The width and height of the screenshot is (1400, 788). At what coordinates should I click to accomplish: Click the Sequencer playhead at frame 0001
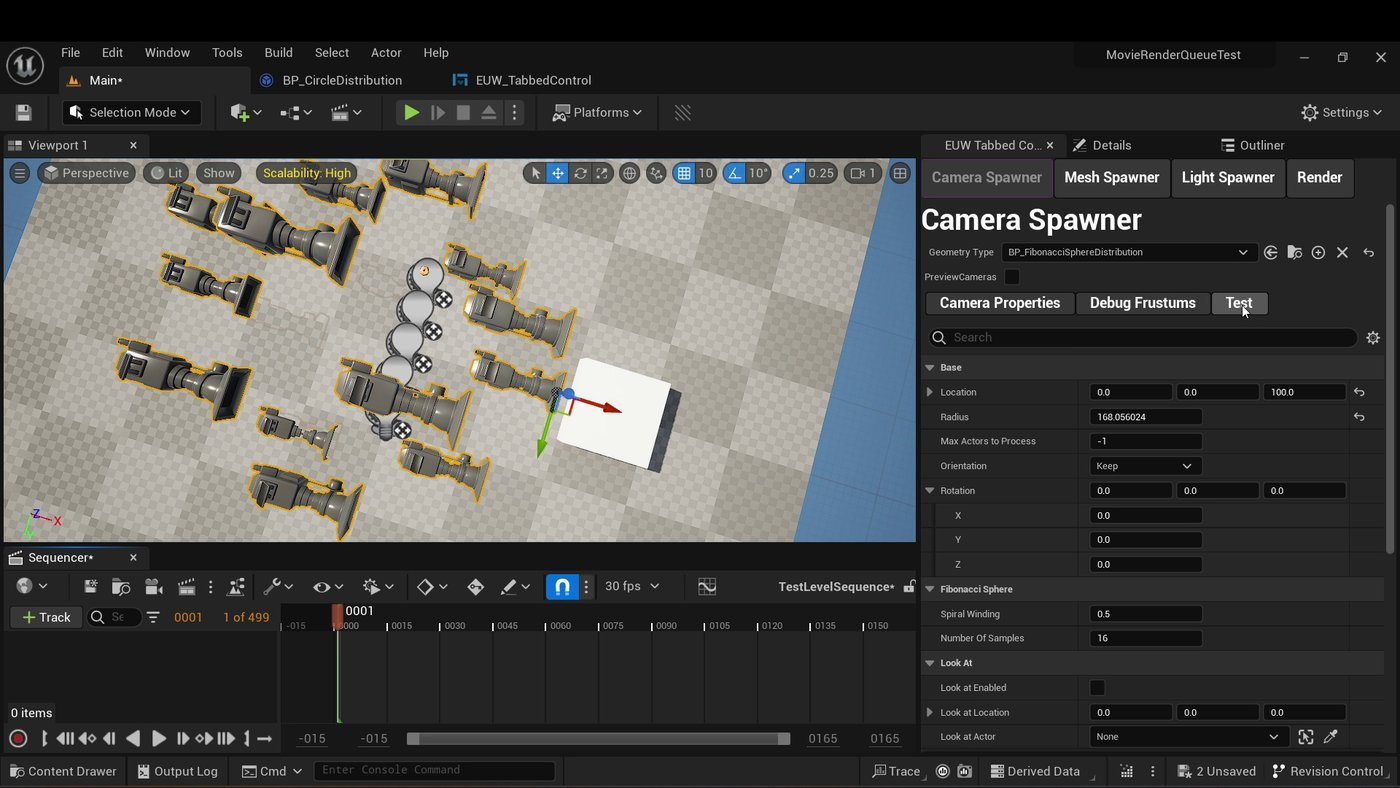[338, 614]
